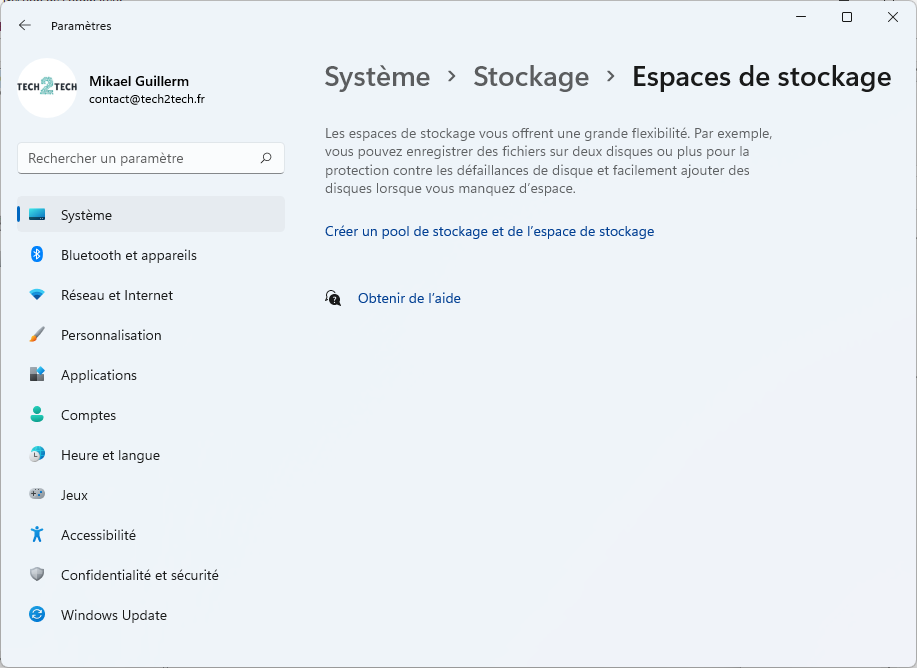The image size is (917, 668).
Task: Focus the Rechercher un paramètre field
Action: (x=151, y=158)
